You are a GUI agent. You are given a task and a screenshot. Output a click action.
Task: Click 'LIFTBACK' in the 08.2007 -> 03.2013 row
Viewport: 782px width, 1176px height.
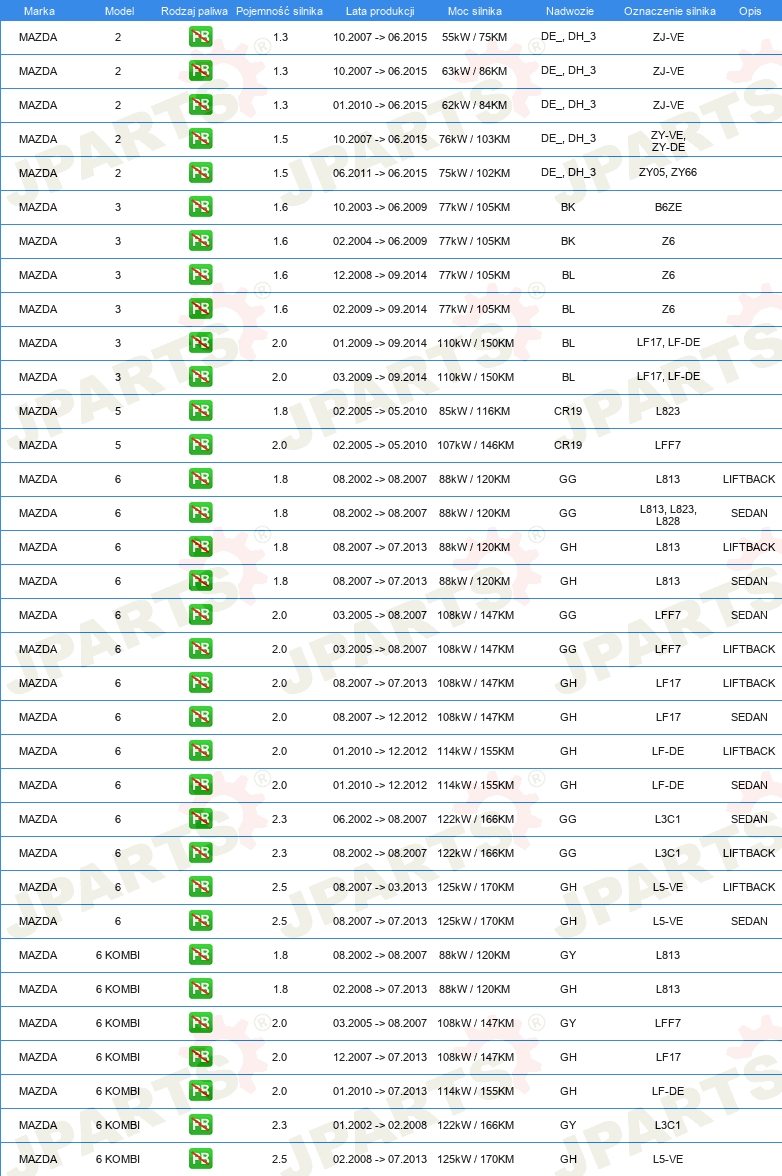point(749,887)
